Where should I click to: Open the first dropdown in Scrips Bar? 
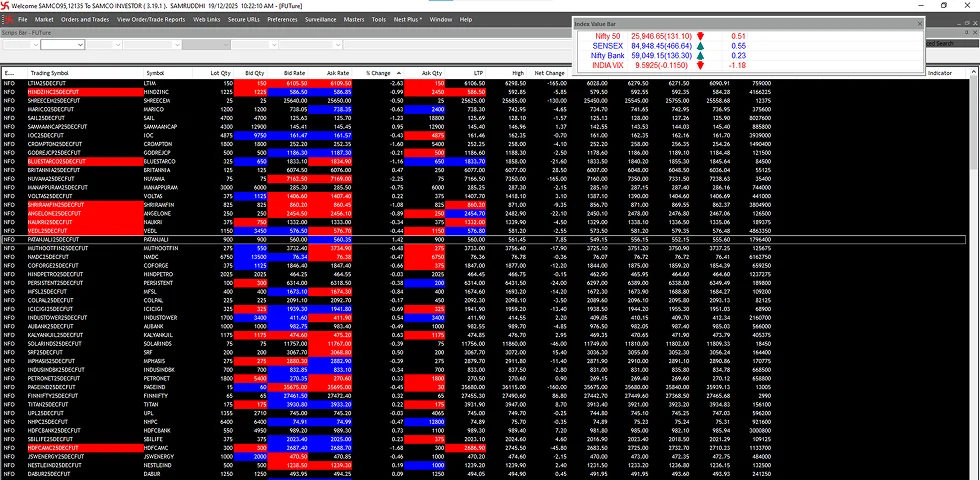coord(21,44)
